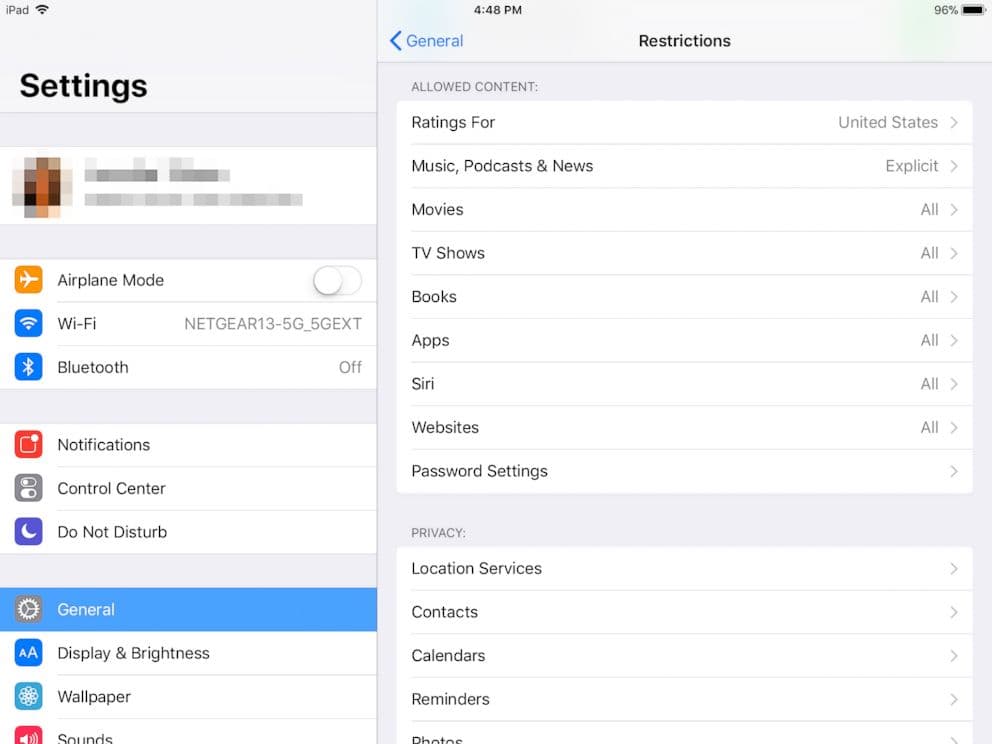Tap the red Notifications icon
This screenshot has height=744, width=992.
[28, 445]
